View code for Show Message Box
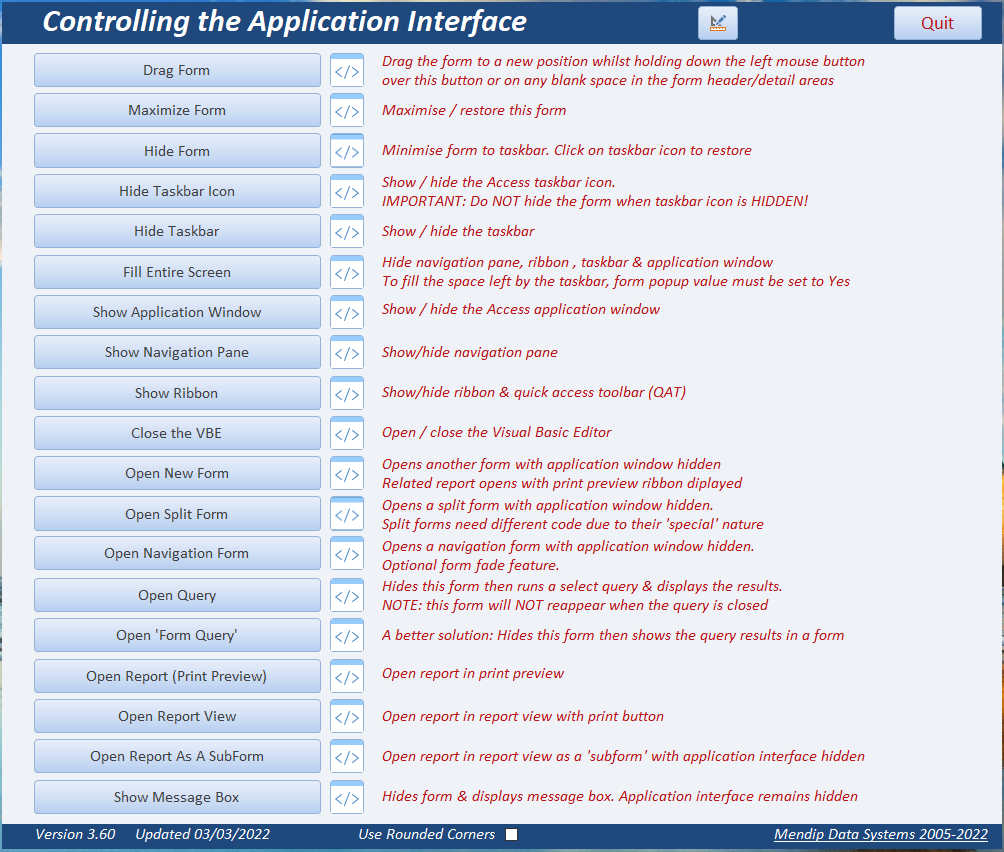The height and width of the screenshot is (852, 1004). pos(347,798)
